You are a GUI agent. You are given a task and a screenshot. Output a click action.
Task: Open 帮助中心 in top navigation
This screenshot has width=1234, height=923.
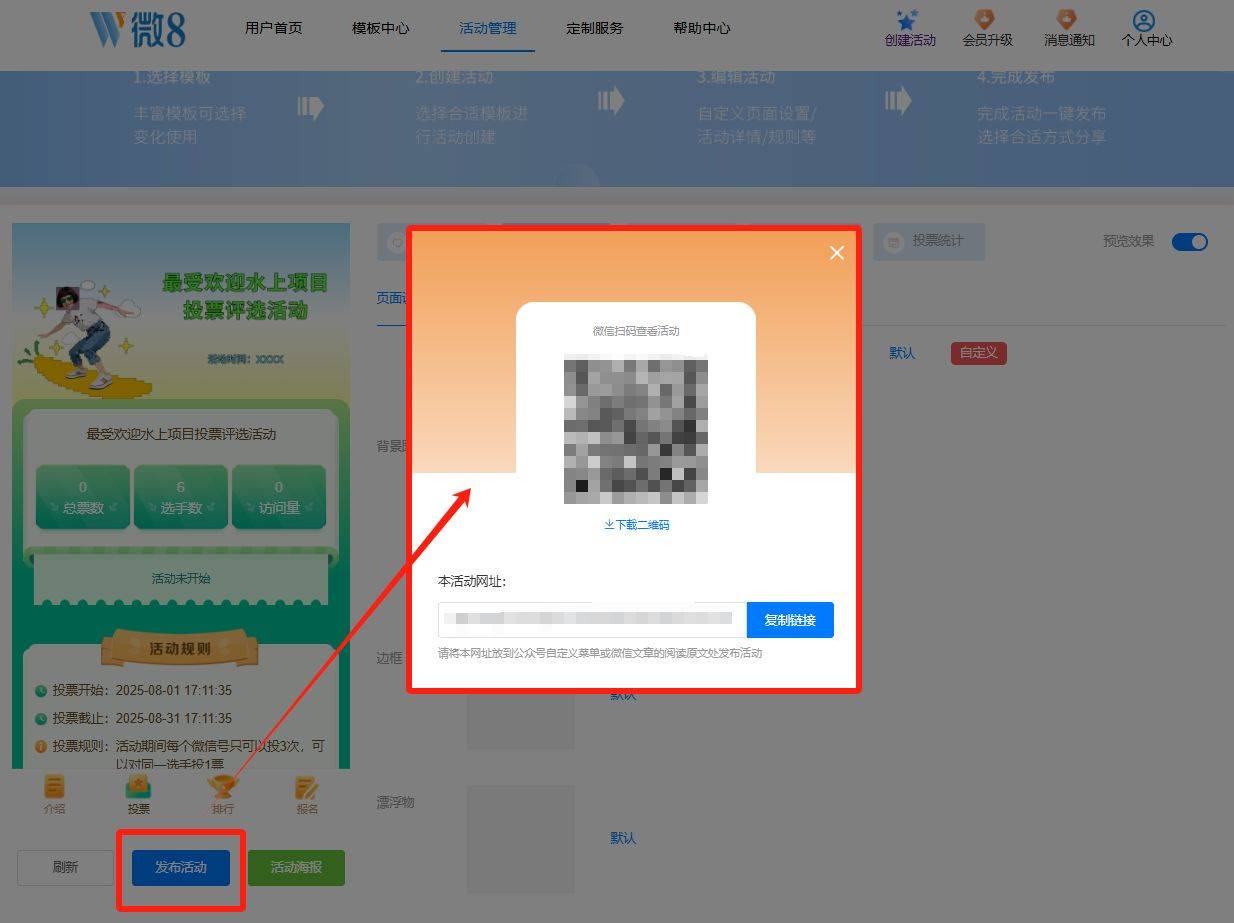point(702,28)
